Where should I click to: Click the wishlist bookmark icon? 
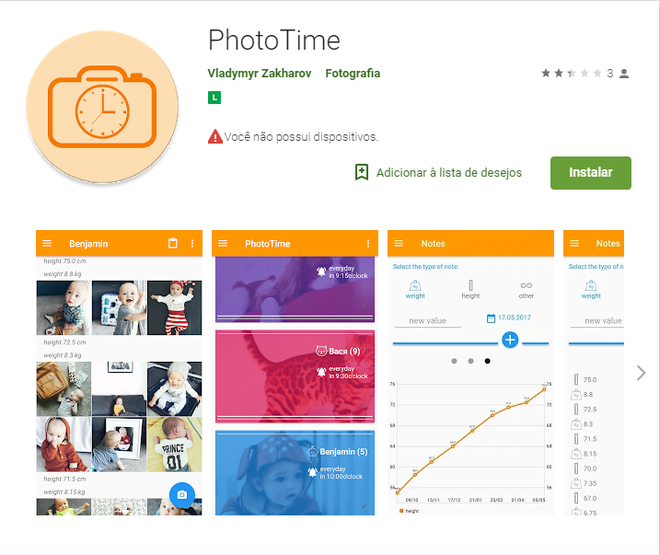pyautogui.click(x=362, y=172)
